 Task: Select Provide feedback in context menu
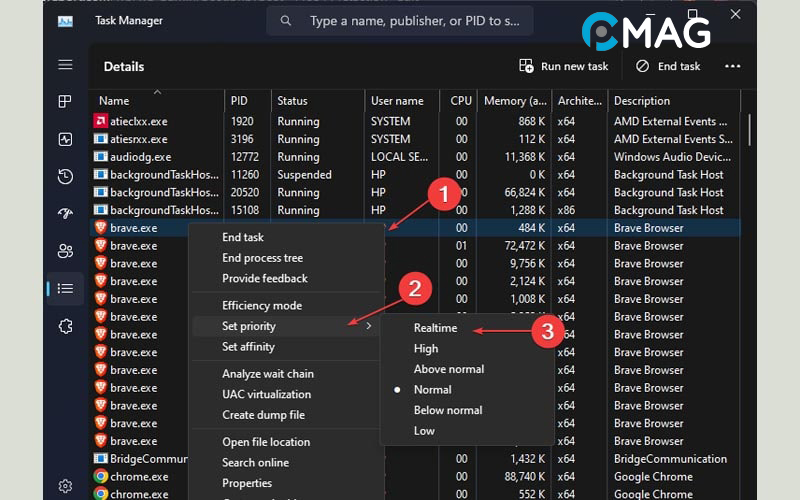(x=265, y=279)
